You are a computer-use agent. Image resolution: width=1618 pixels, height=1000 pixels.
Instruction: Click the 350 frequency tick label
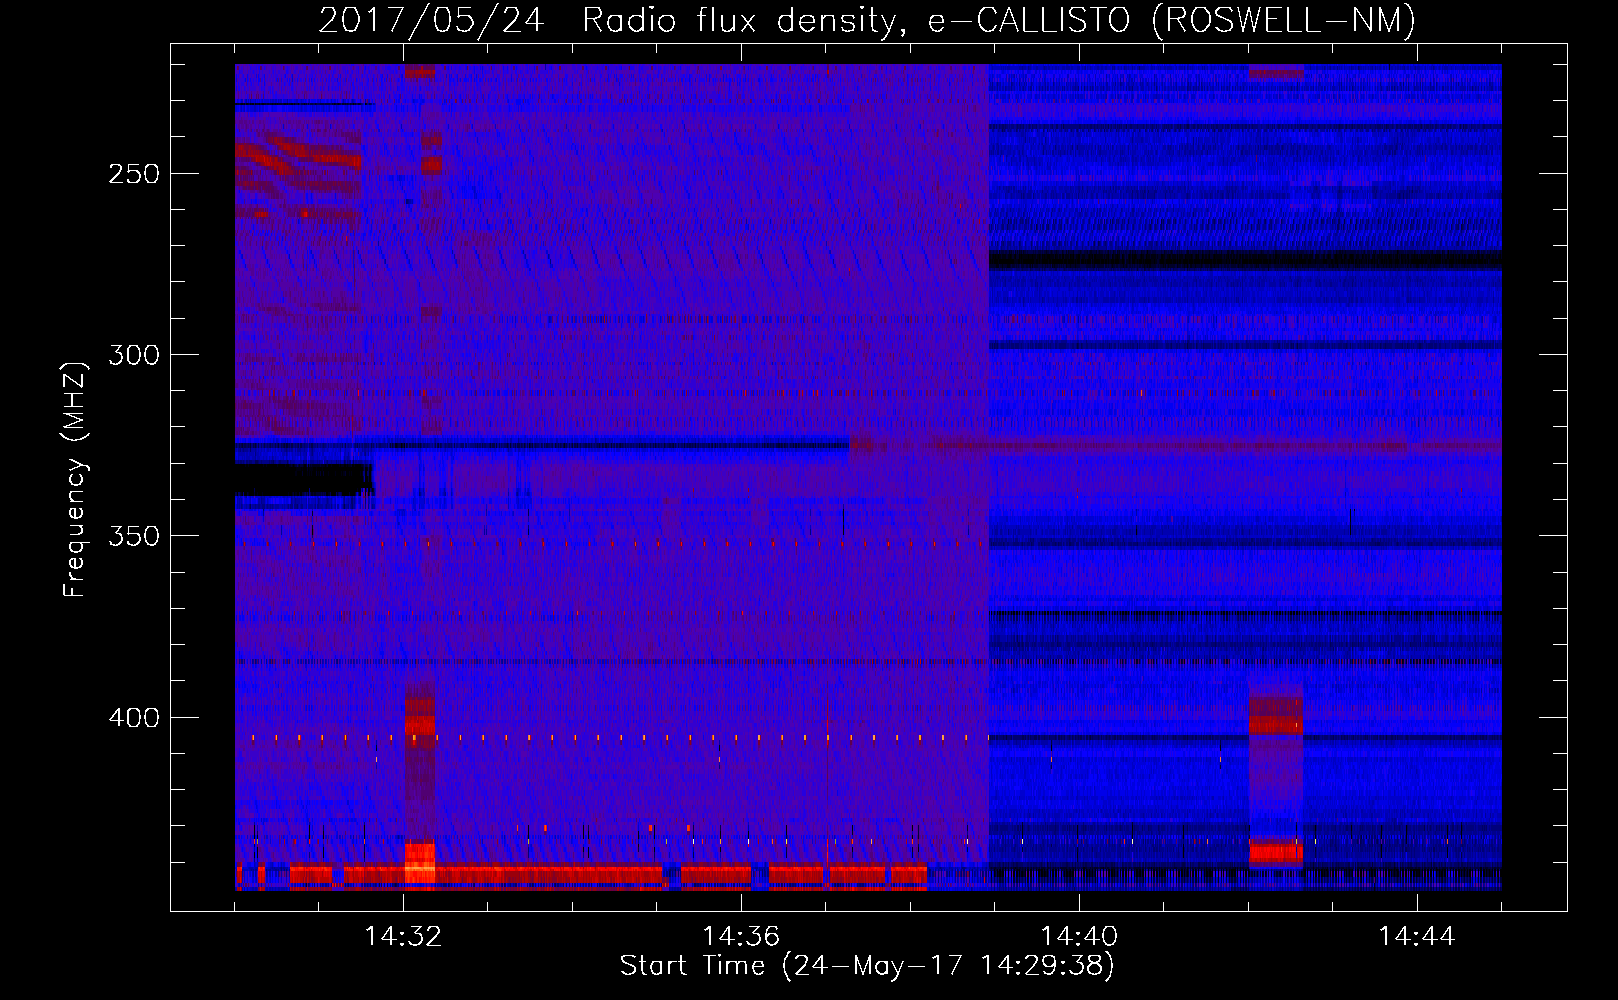[134, 536]
